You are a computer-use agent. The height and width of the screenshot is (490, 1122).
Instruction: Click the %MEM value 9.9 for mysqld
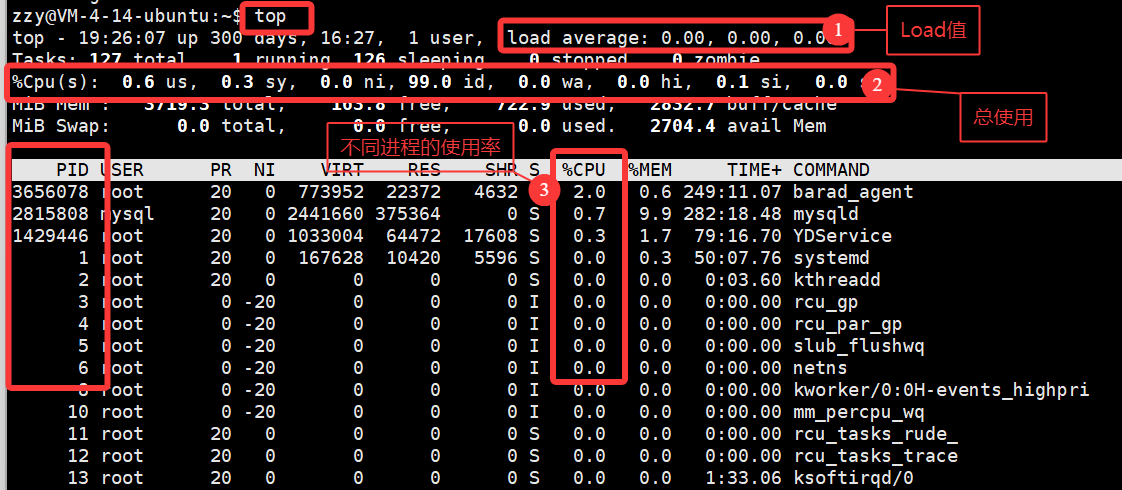click(655, 215)
